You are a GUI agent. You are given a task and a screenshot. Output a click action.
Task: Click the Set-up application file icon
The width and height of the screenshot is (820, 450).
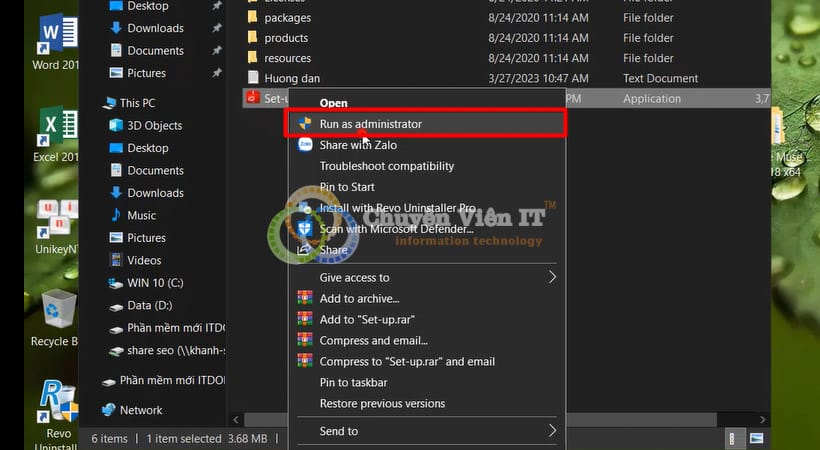[253, 98]
